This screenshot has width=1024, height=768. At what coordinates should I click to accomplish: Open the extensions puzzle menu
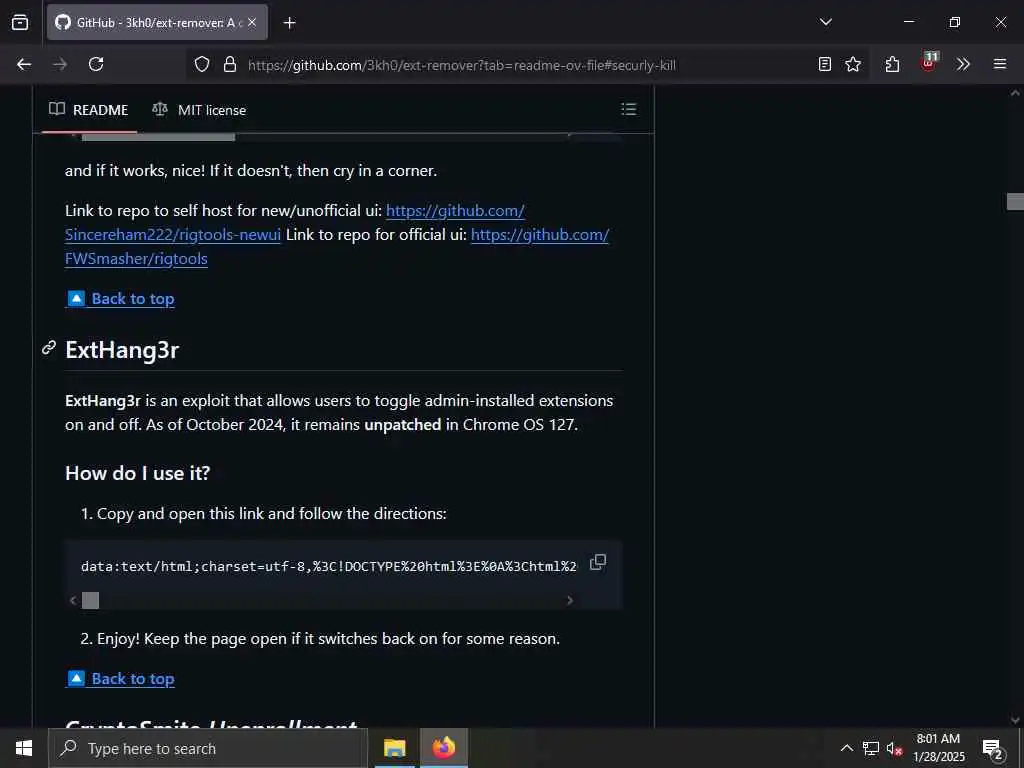pos(892,64)
